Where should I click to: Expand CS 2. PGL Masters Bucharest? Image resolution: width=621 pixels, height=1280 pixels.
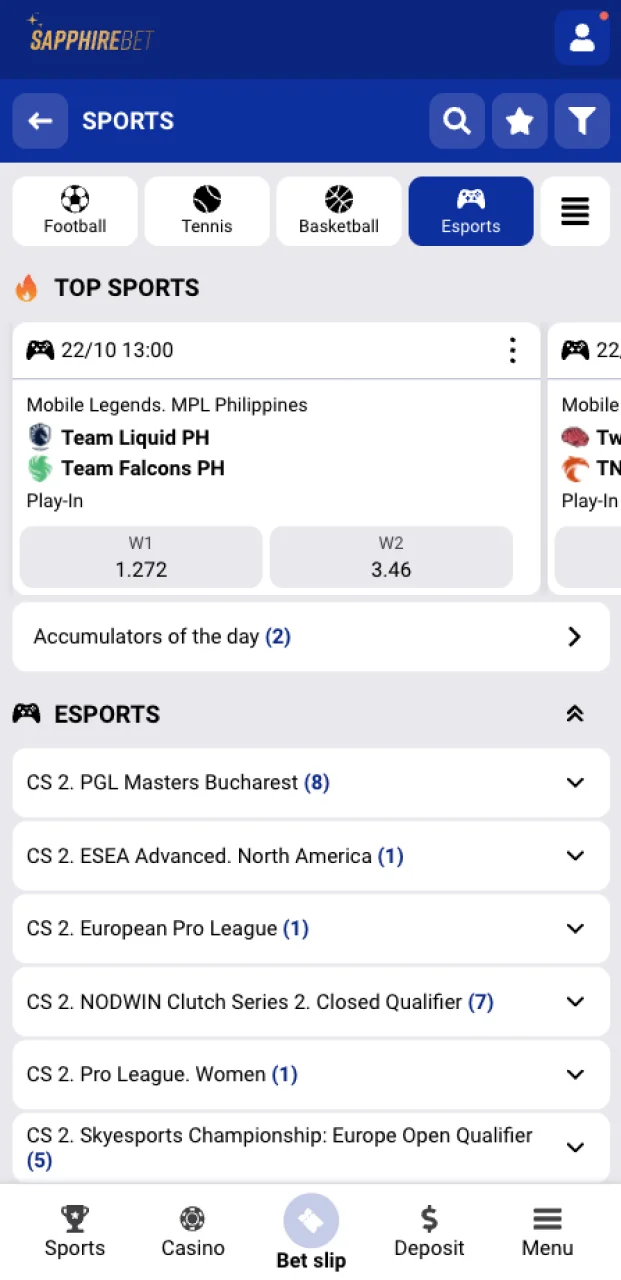pyautogui.click(x=310, y=782)
